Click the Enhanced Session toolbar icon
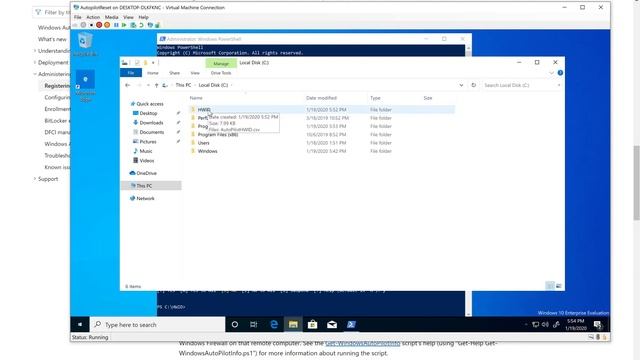The height and width of the screenshot is (360, 640). [150, 25]
